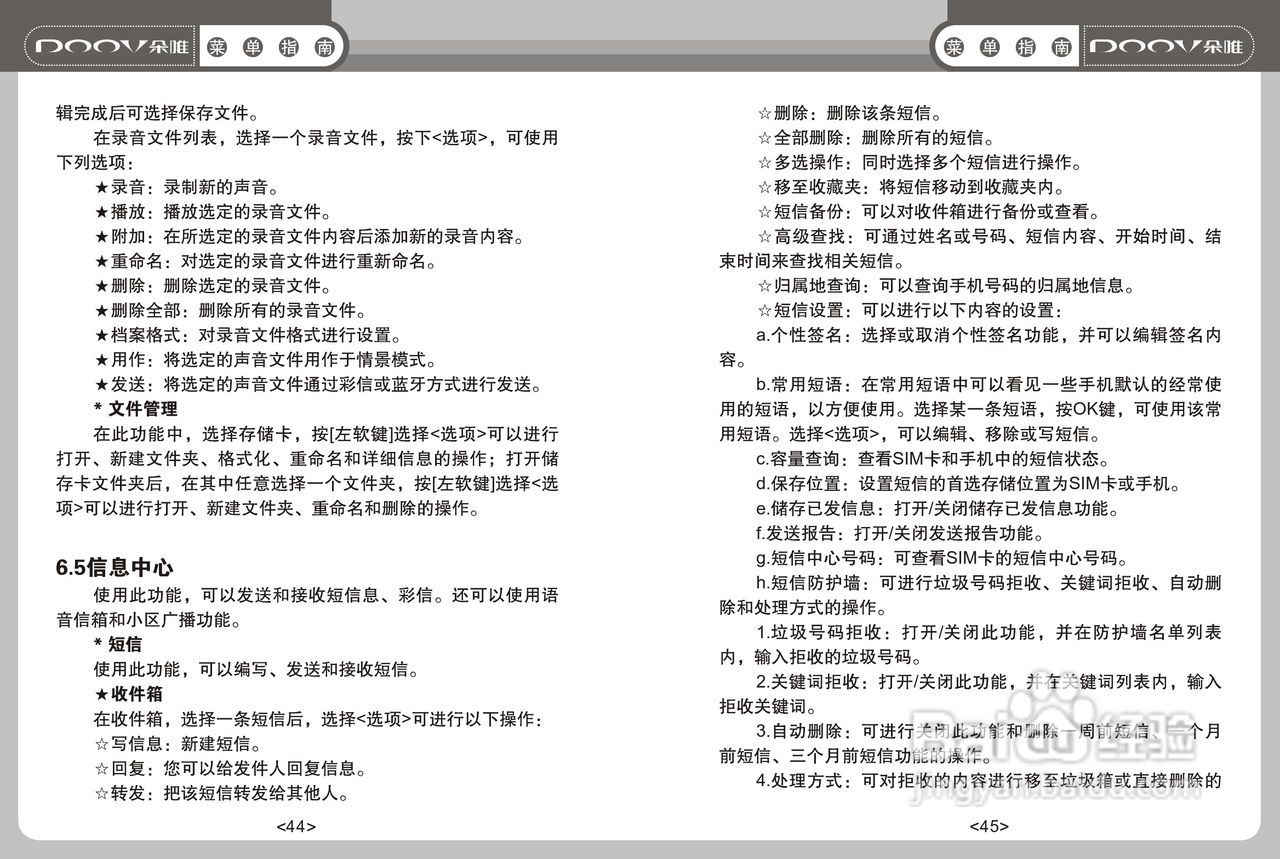This screenshot has height=859, width=1280.
Task: Click the 2.关键词拒收 item
Action: [x=970, y=694]
